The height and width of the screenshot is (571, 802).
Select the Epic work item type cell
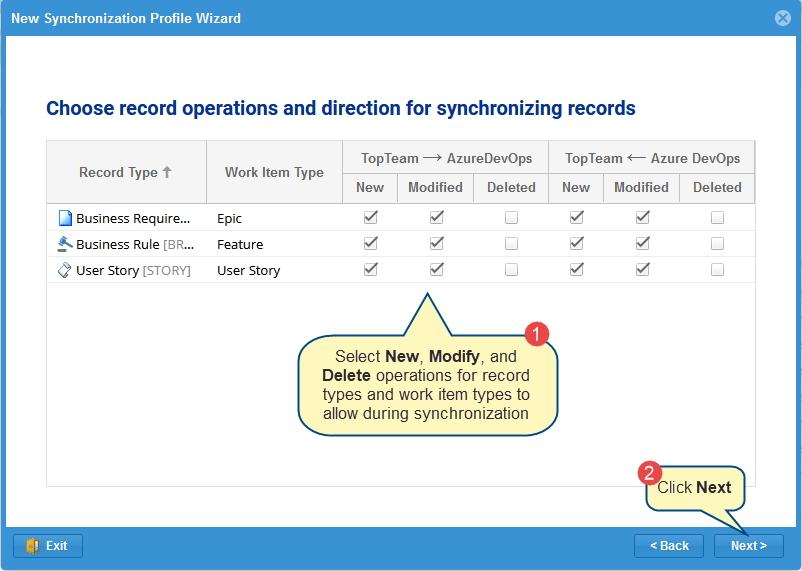(230, 218)
